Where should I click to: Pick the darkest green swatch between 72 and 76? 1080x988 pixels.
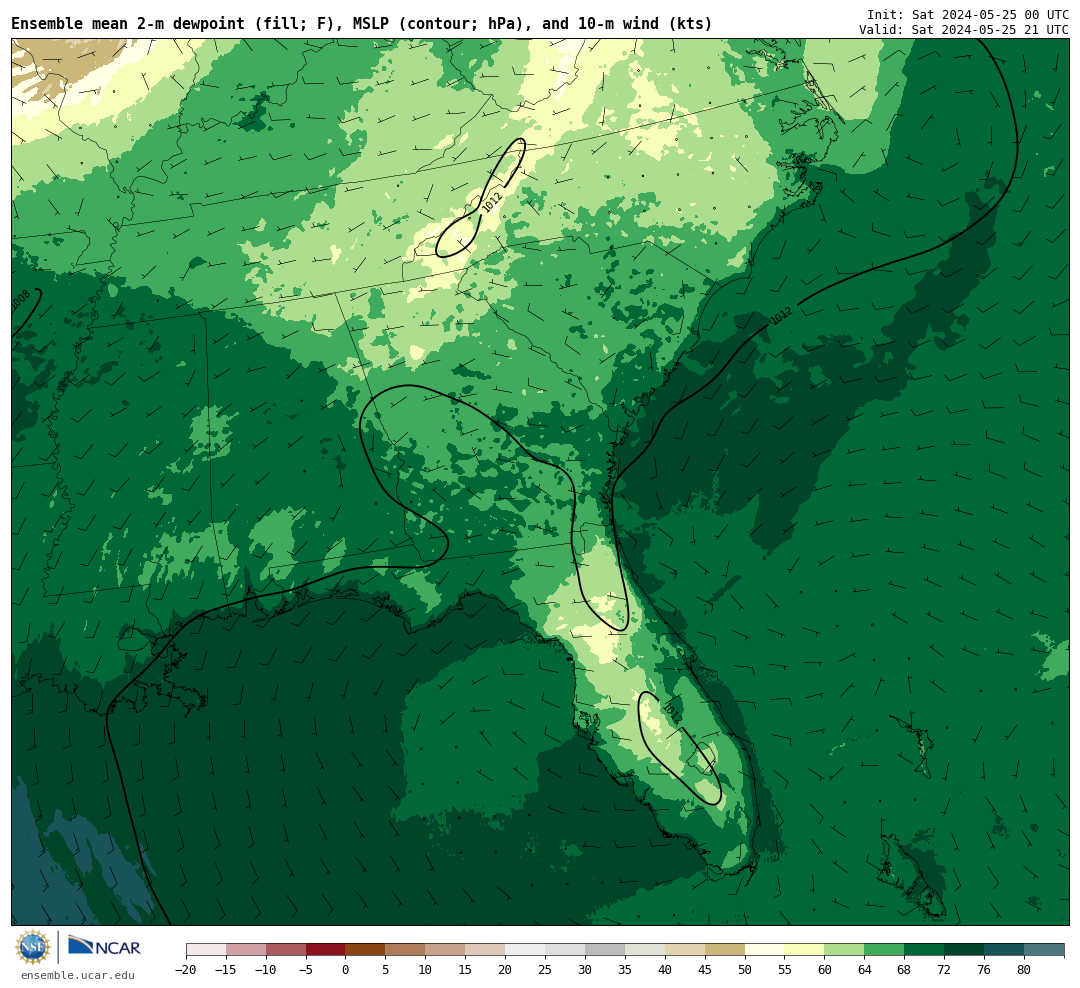pos(965,950)
